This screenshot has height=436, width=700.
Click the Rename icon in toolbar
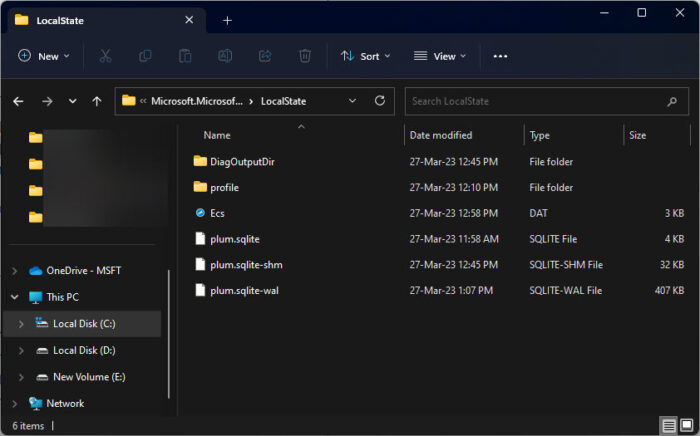pyautogui.click(x=225, y=56)
